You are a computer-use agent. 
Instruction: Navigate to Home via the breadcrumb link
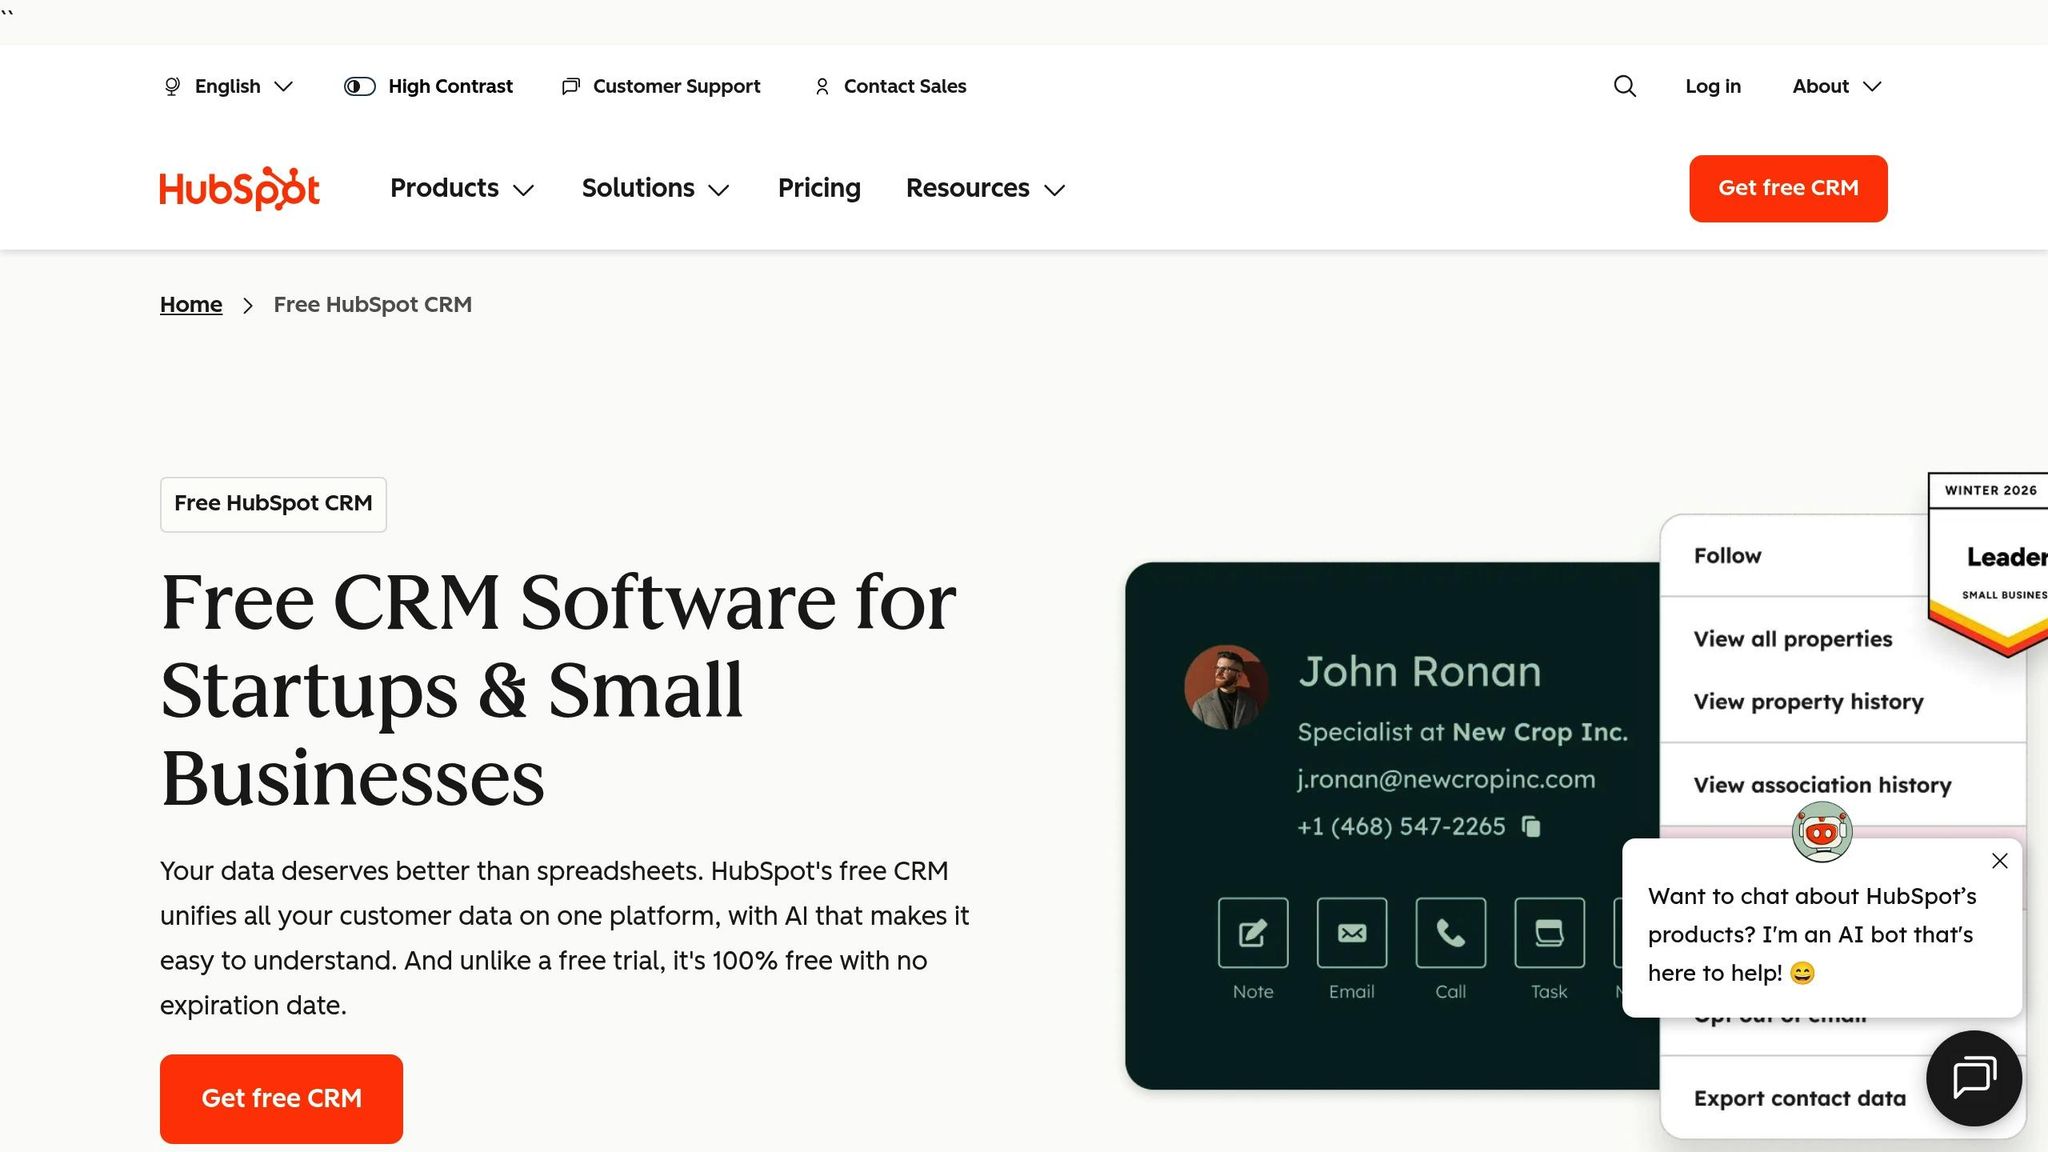point(190,304)
